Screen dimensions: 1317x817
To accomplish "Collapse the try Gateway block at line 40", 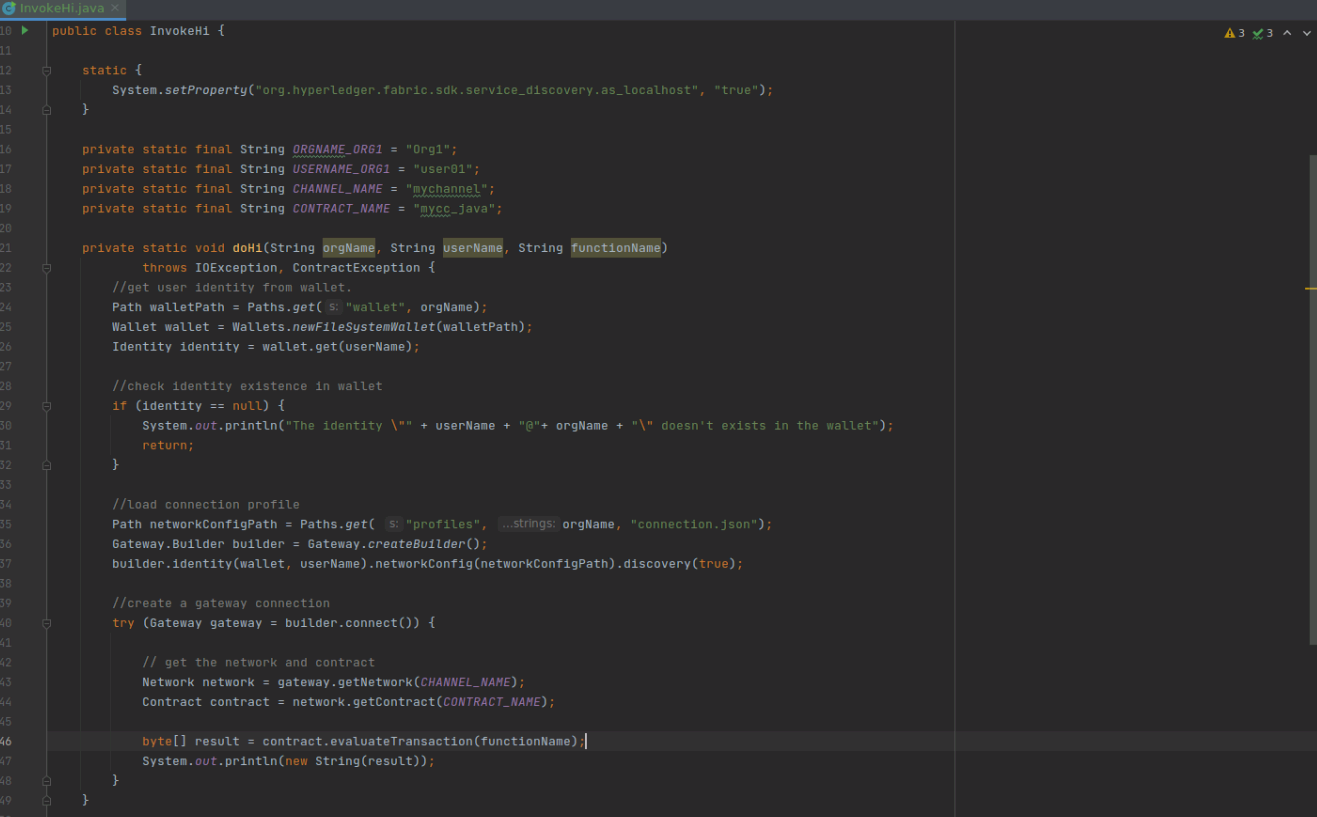I will coord(47,623).
